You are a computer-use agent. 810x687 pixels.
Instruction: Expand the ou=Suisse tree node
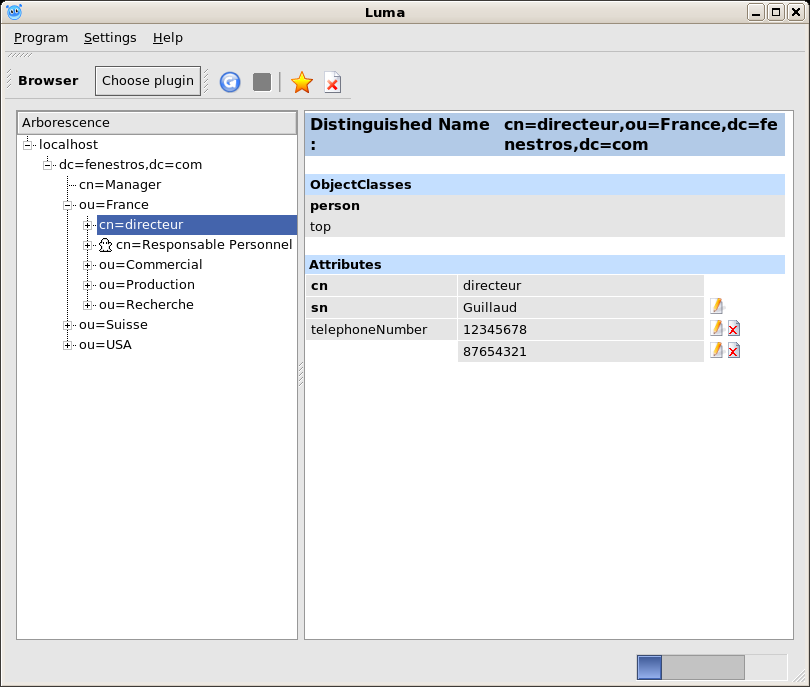(68, 325)
